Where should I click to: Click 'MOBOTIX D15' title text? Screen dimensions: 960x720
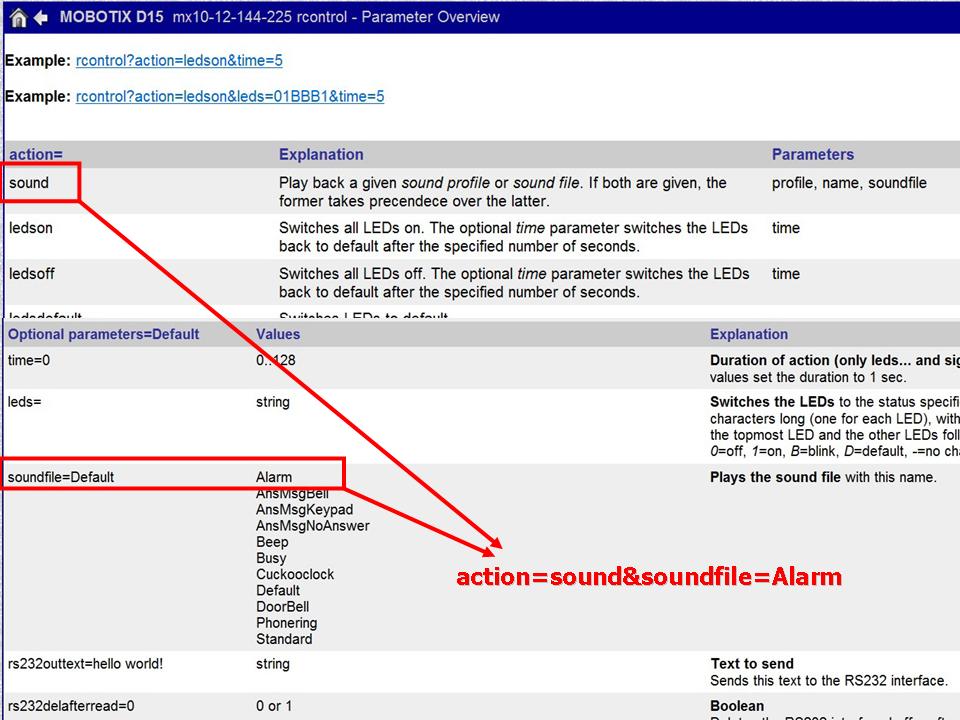[x=111, y=17]
